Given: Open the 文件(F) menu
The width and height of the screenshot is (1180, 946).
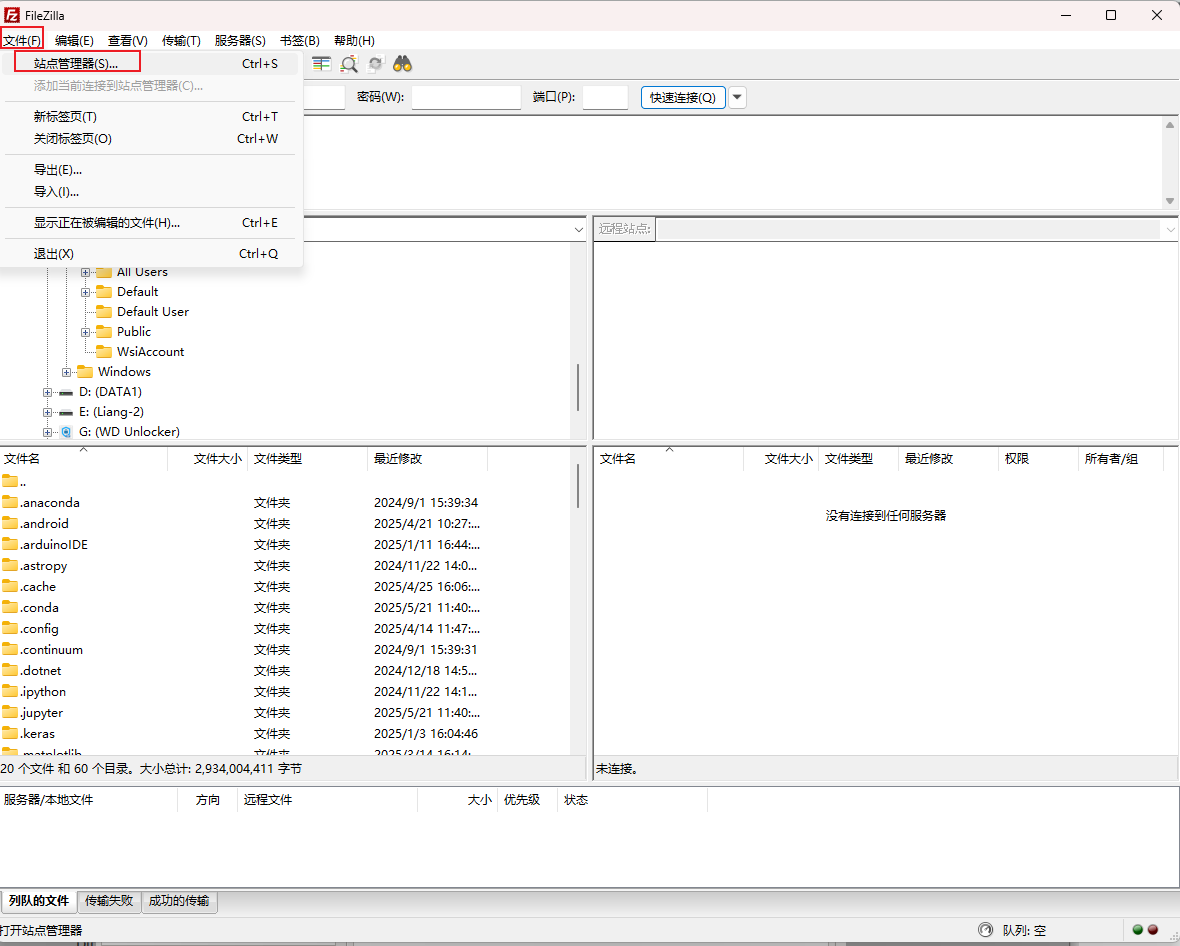Looking at the screenshot, I should click(x=22, y=41).
